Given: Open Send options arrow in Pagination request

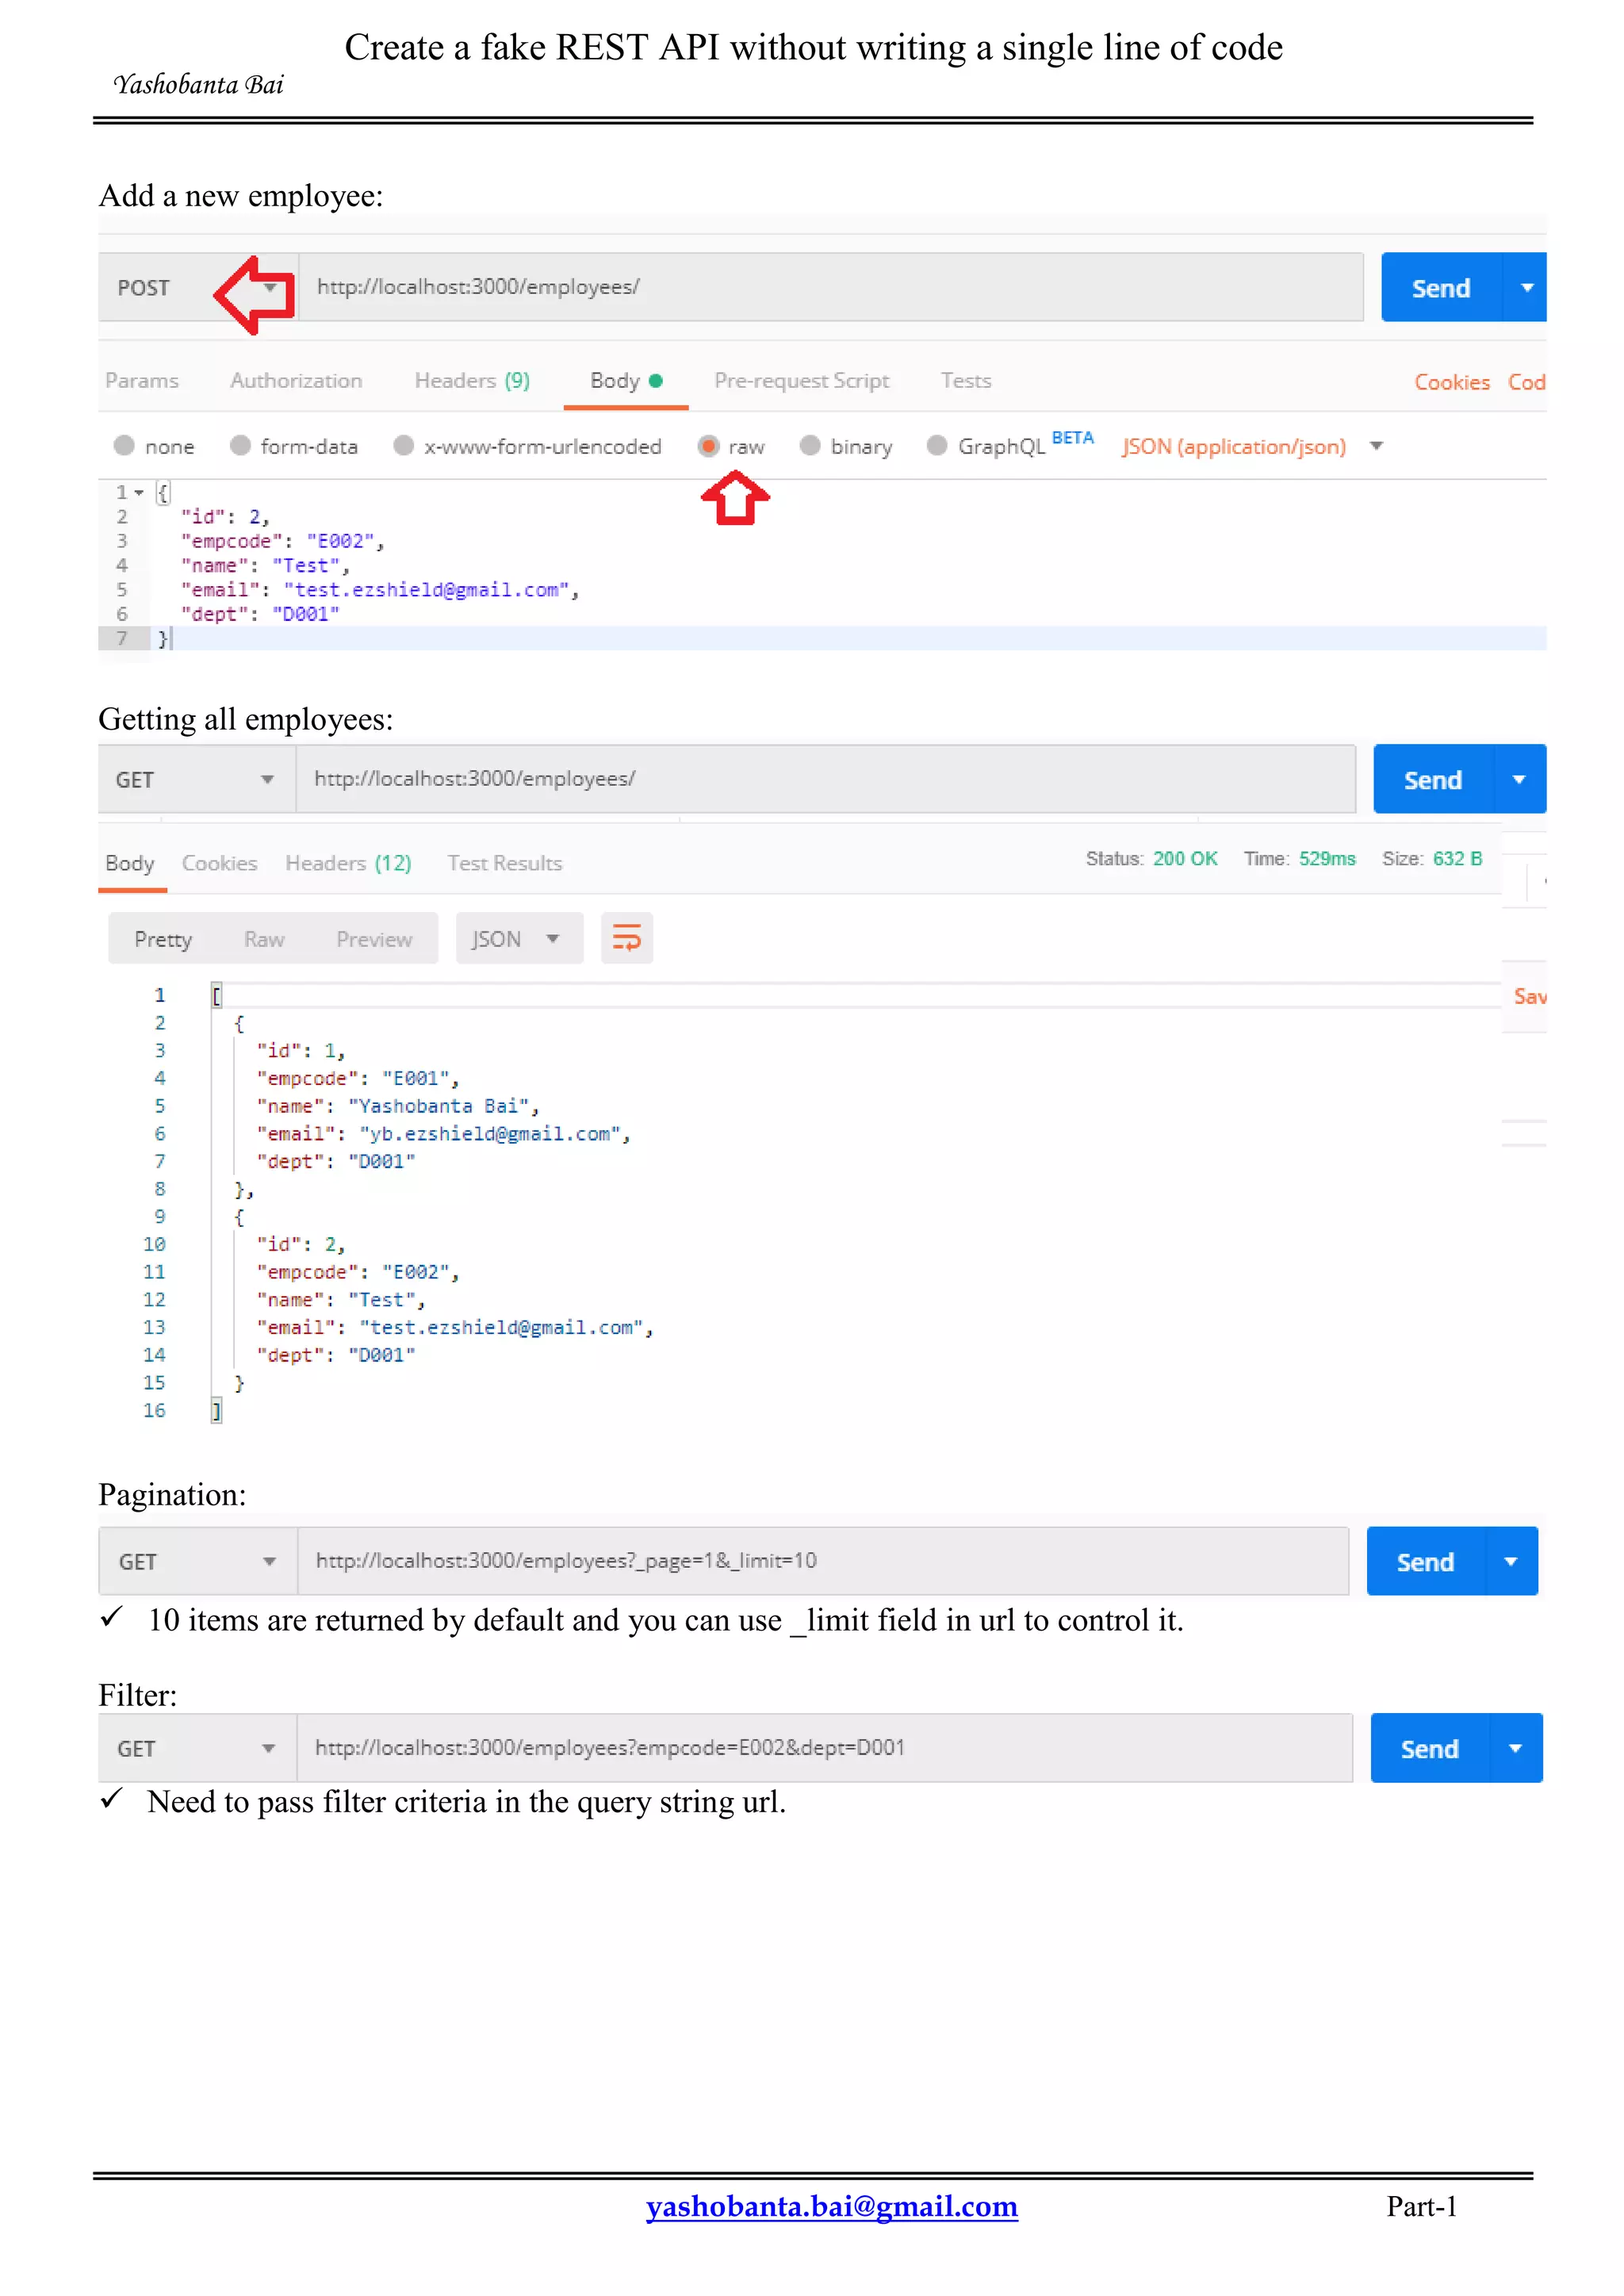Looking at the screenshot, I should [1510, 1562].
